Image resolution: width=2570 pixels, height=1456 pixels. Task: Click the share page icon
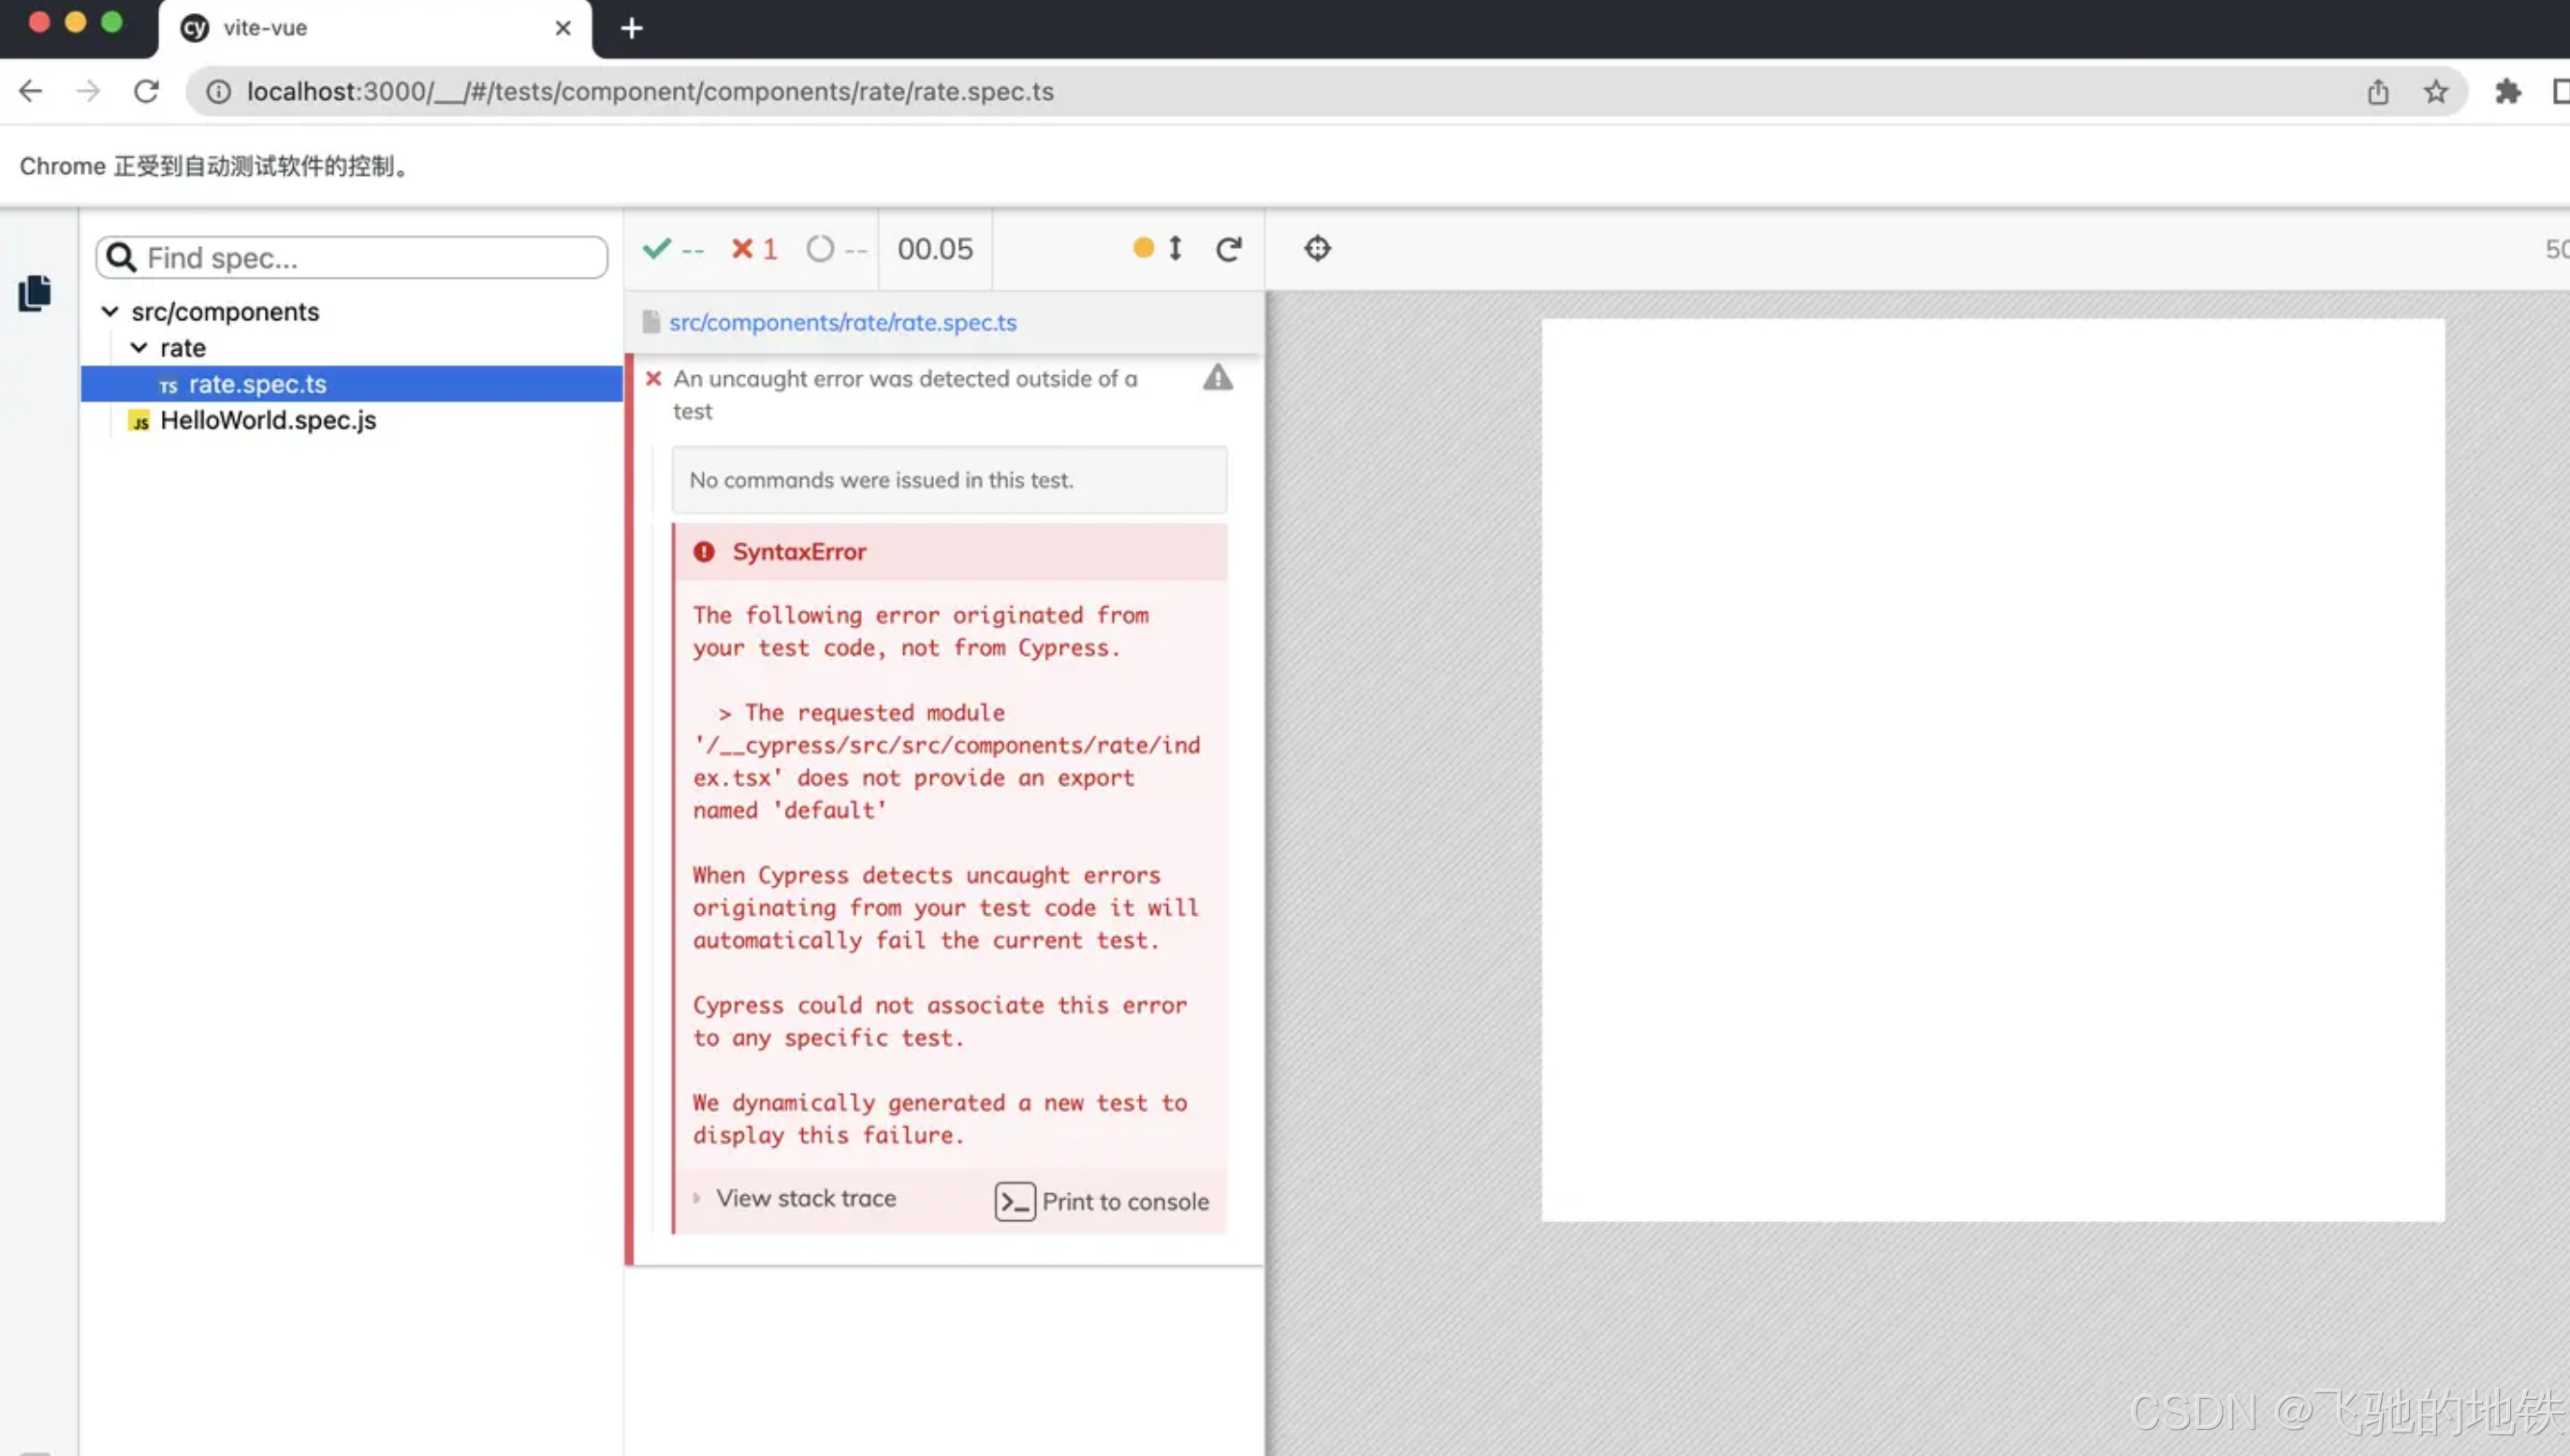coord(2377,92)
